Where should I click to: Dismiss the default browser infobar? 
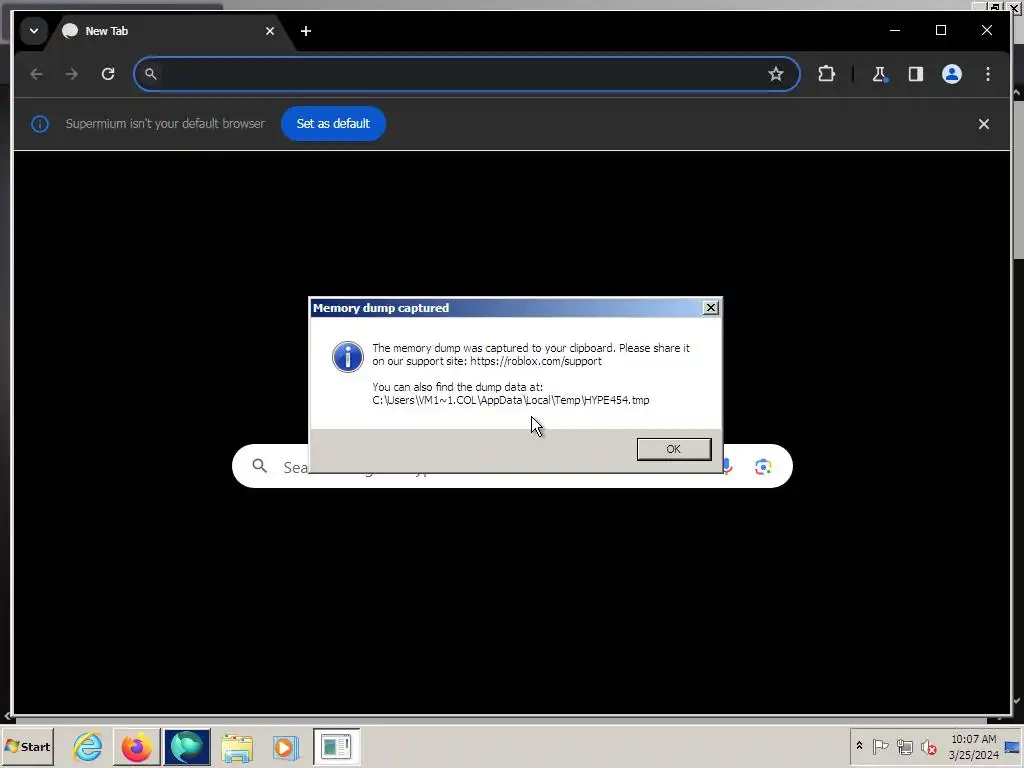[x=984, y=123]
